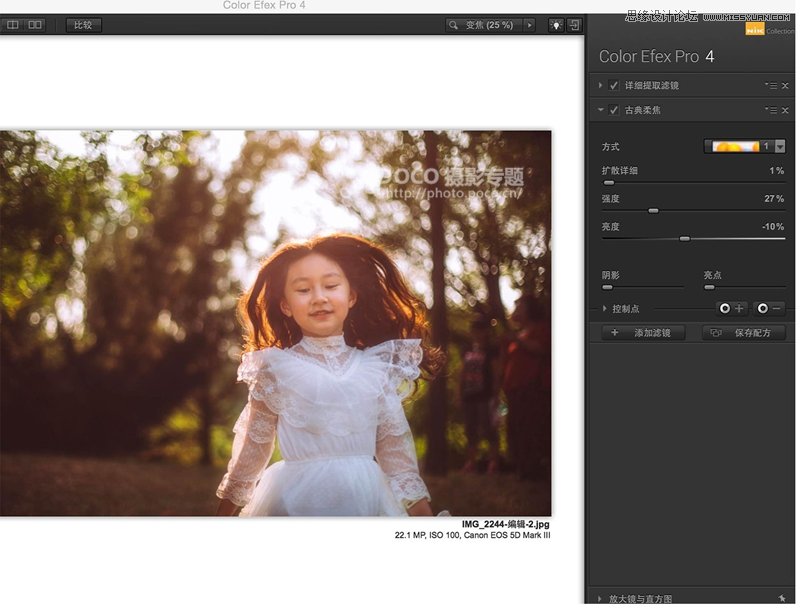Adjust the 亮度 brightness slider handle
The width and height of the screenshot is (800, 609).
(x=685, y=239)
